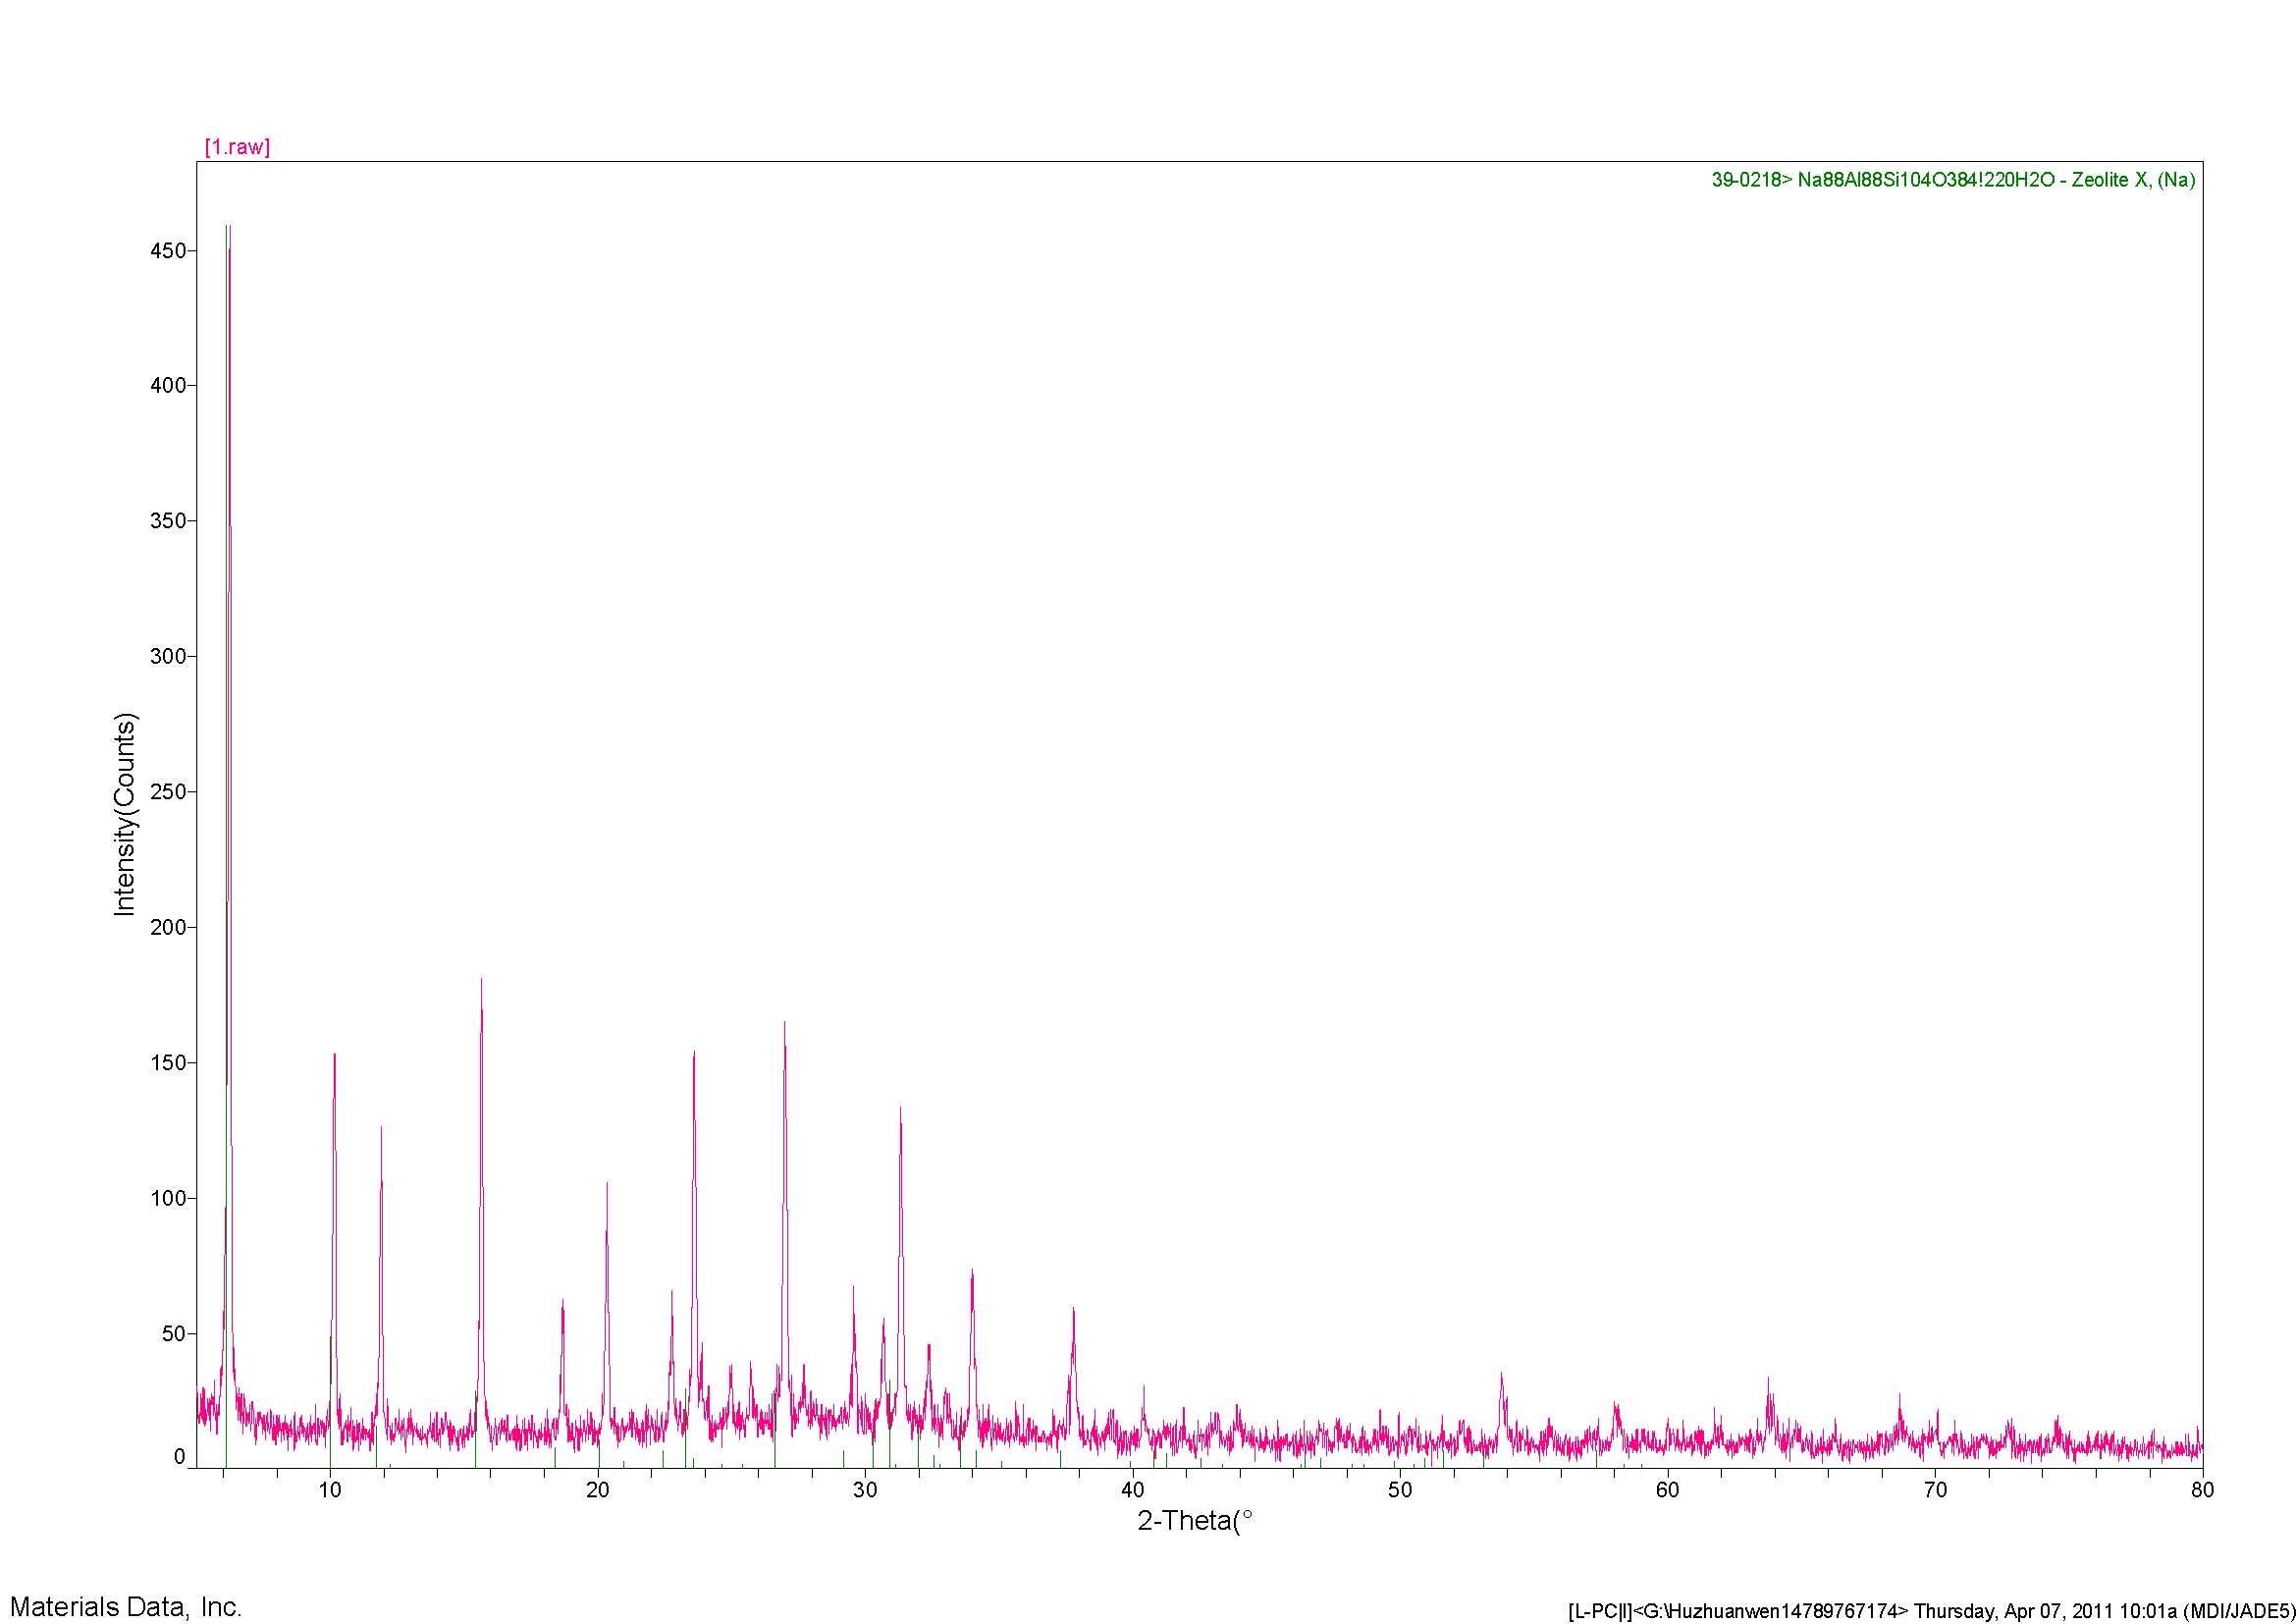Click the tip of the 23.6 degree peak
The image size is (2296, 1624).
pos(693,1053)
